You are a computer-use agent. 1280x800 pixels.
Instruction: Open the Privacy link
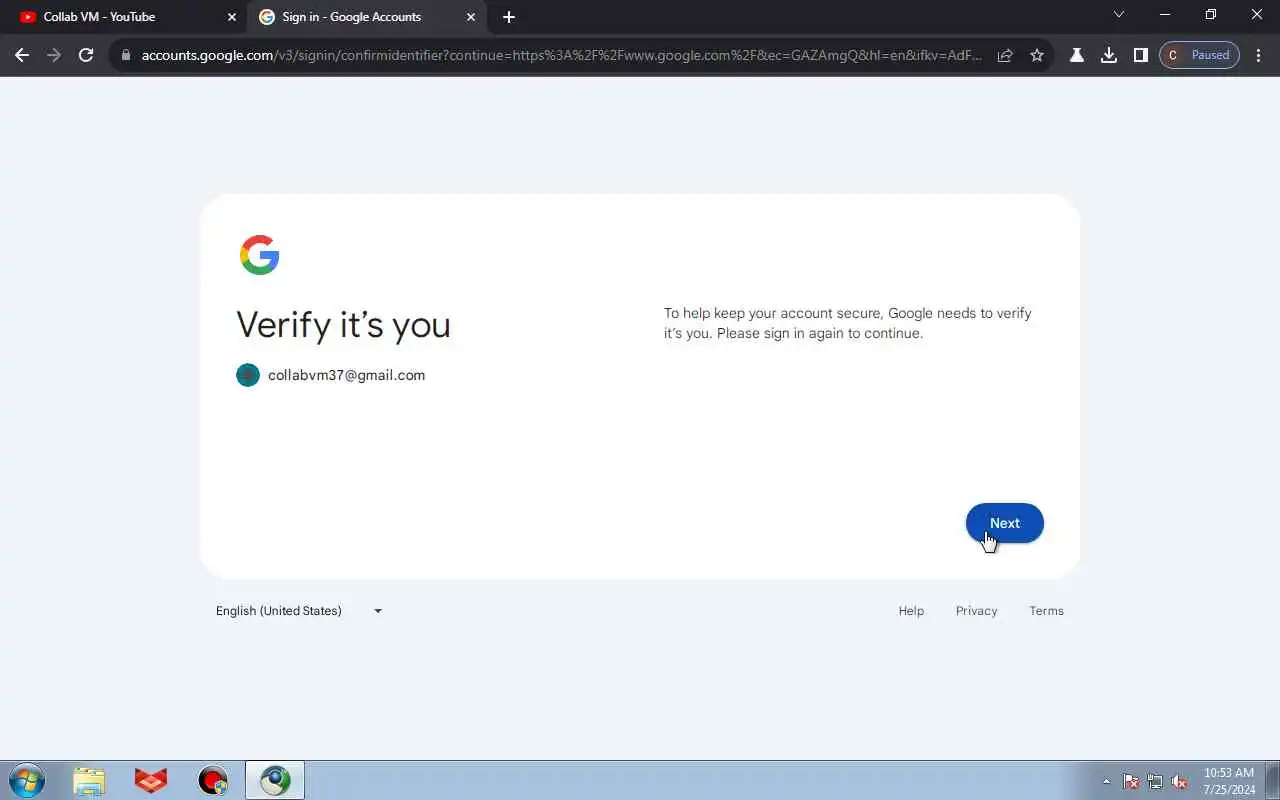tap(976, 611)
